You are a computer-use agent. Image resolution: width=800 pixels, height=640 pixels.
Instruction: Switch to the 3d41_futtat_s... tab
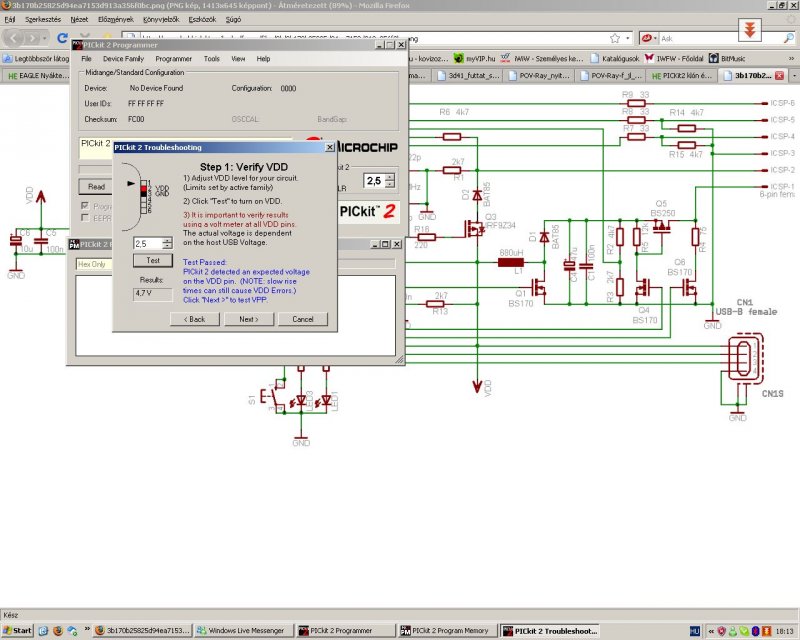tap(469, 76)
